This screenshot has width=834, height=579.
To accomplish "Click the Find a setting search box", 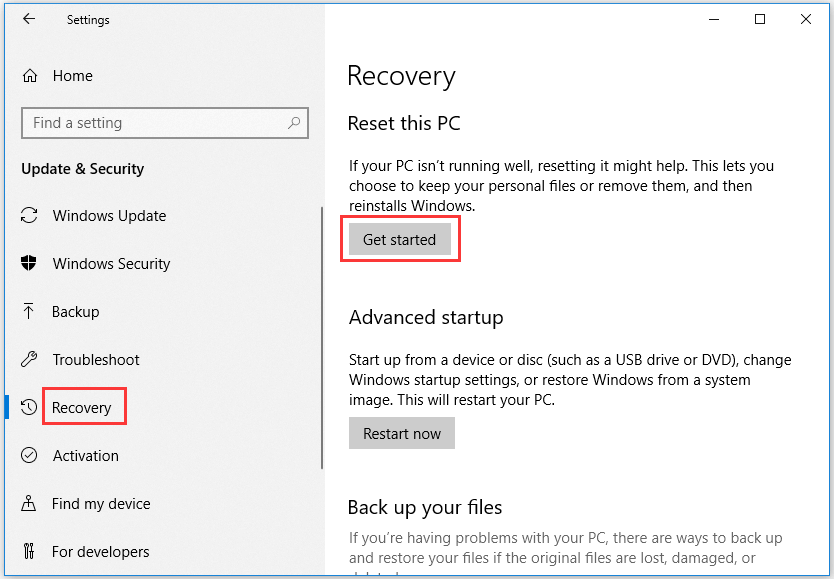I will (x=165, y=123).
